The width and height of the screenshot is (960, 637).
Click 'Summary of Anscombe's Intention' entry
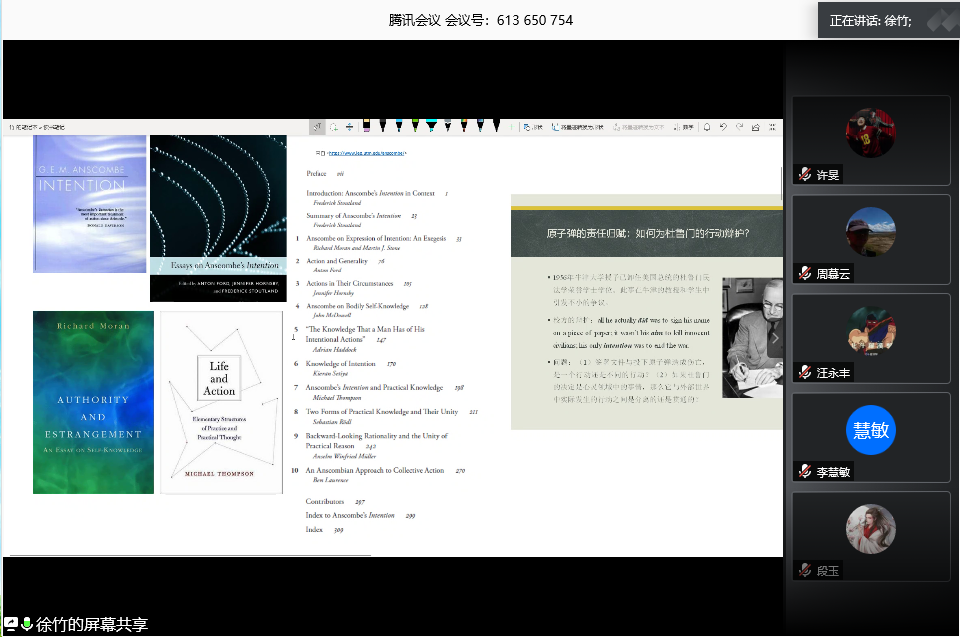[x=354, y=216]
